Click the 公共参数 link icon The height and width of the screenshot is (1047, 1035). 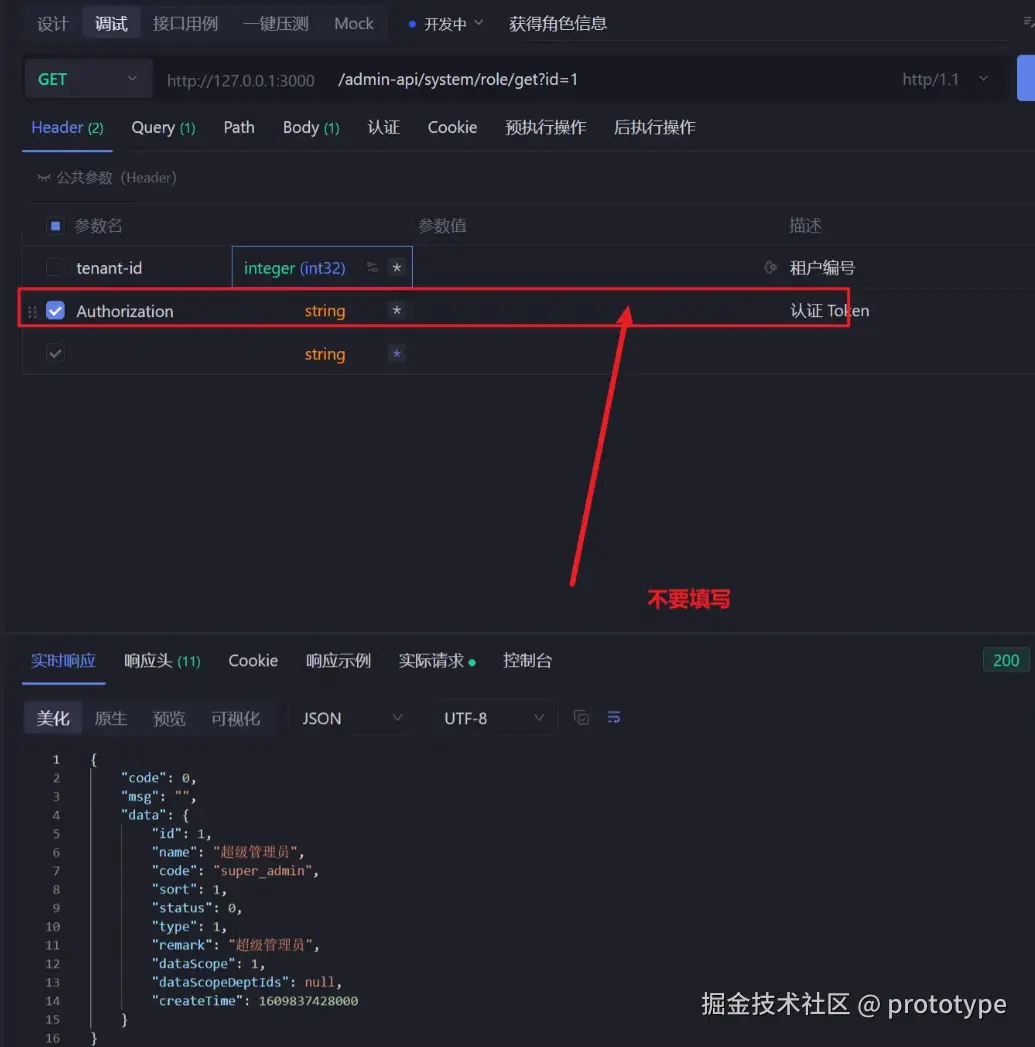pos(44,177)
